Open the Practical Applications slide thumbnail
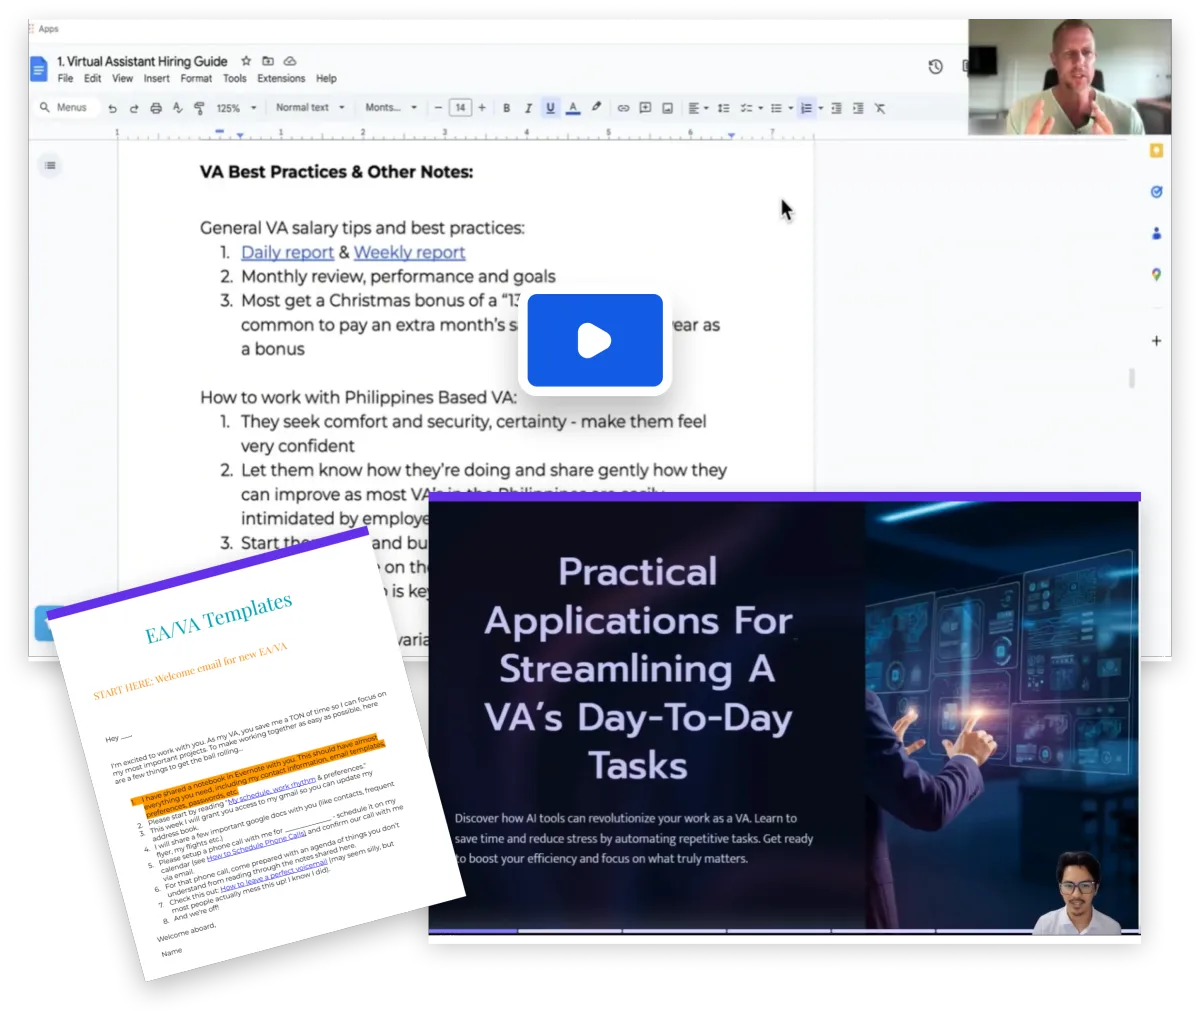1200x1020 pixels. coord(785,716)
